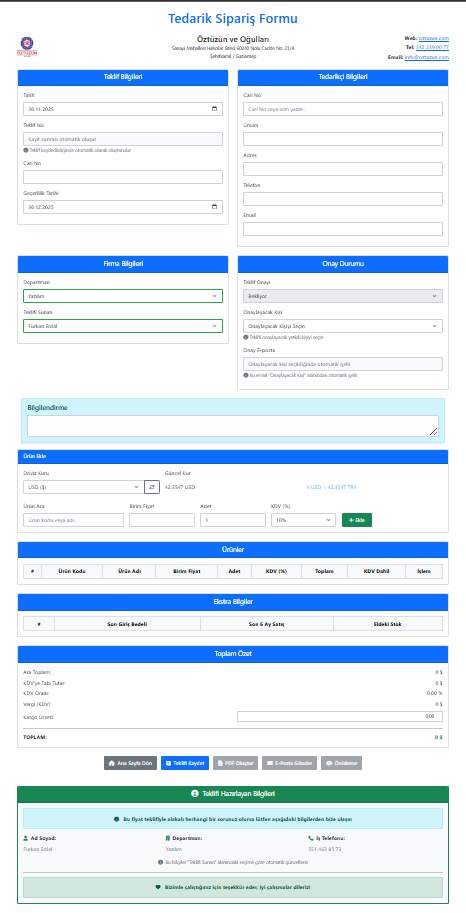Click the PDF Oluştur button

(235, 763)
